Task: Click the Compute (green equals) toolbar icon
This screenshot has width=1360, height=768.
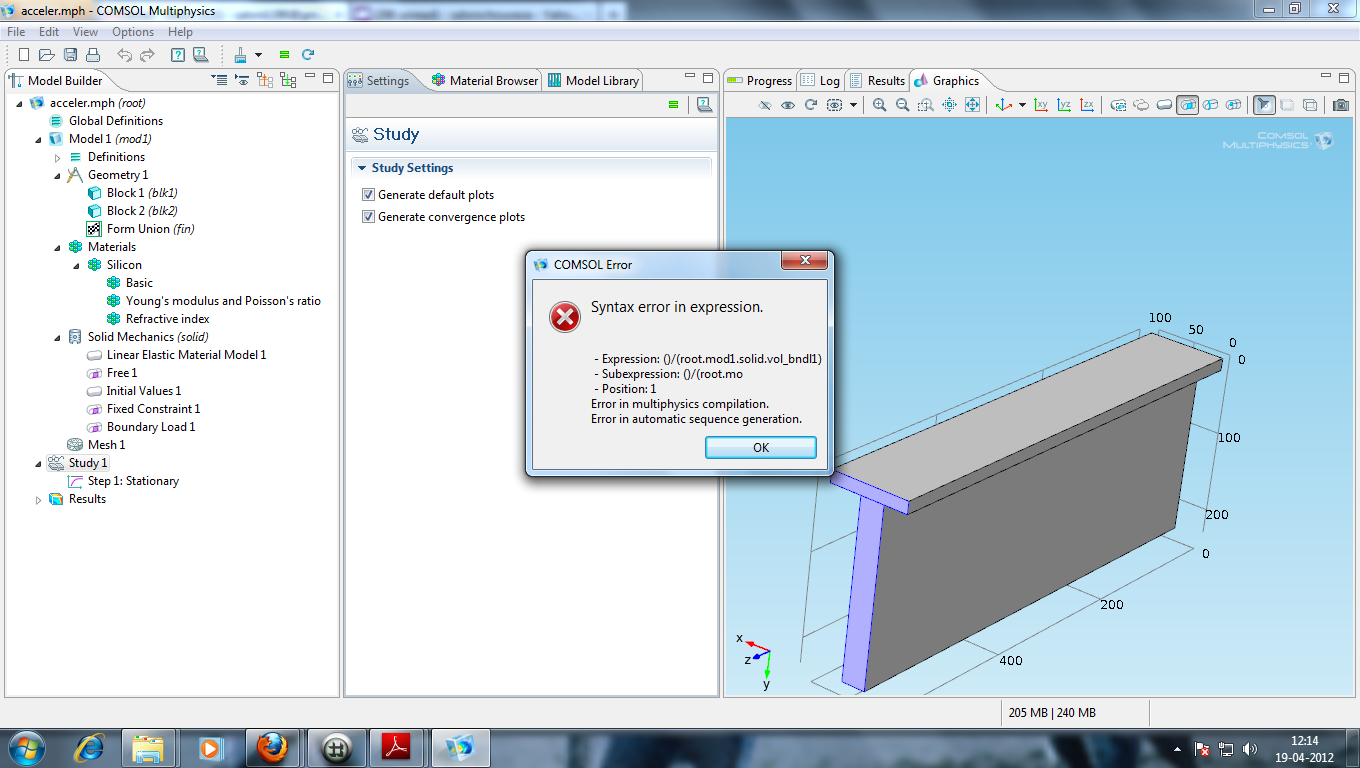Action: point(284,55)
